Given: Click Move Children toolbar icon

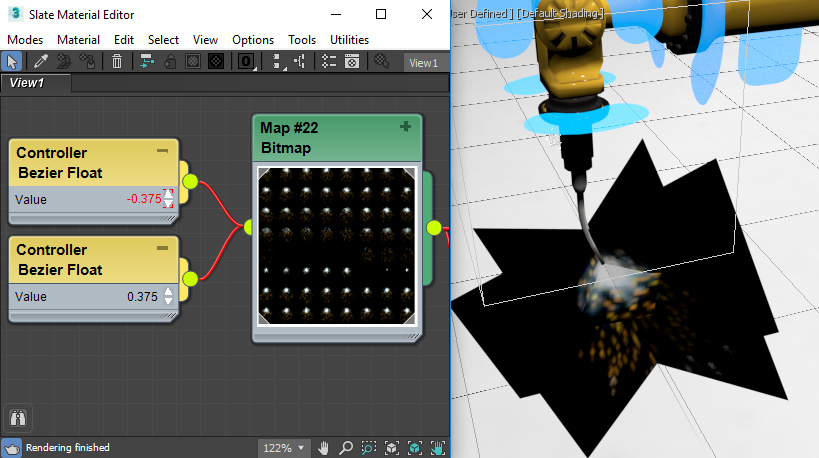Looking at the screenshot, I should 147,62.
